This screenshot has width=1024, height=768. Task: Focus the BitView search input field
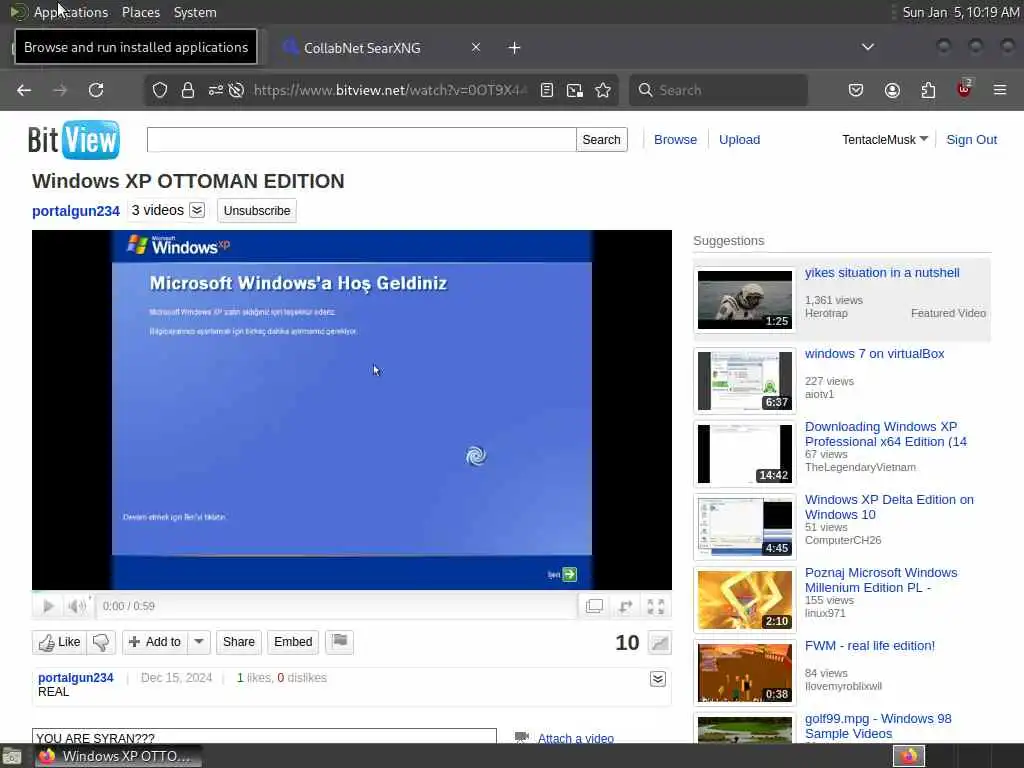point(361,140)
